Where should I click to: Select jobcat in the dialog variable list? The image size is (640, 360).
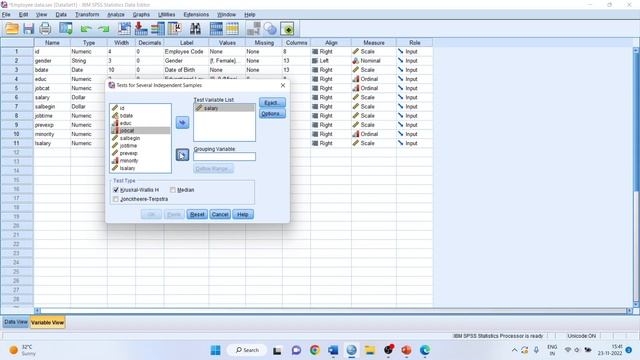[140, 131]
